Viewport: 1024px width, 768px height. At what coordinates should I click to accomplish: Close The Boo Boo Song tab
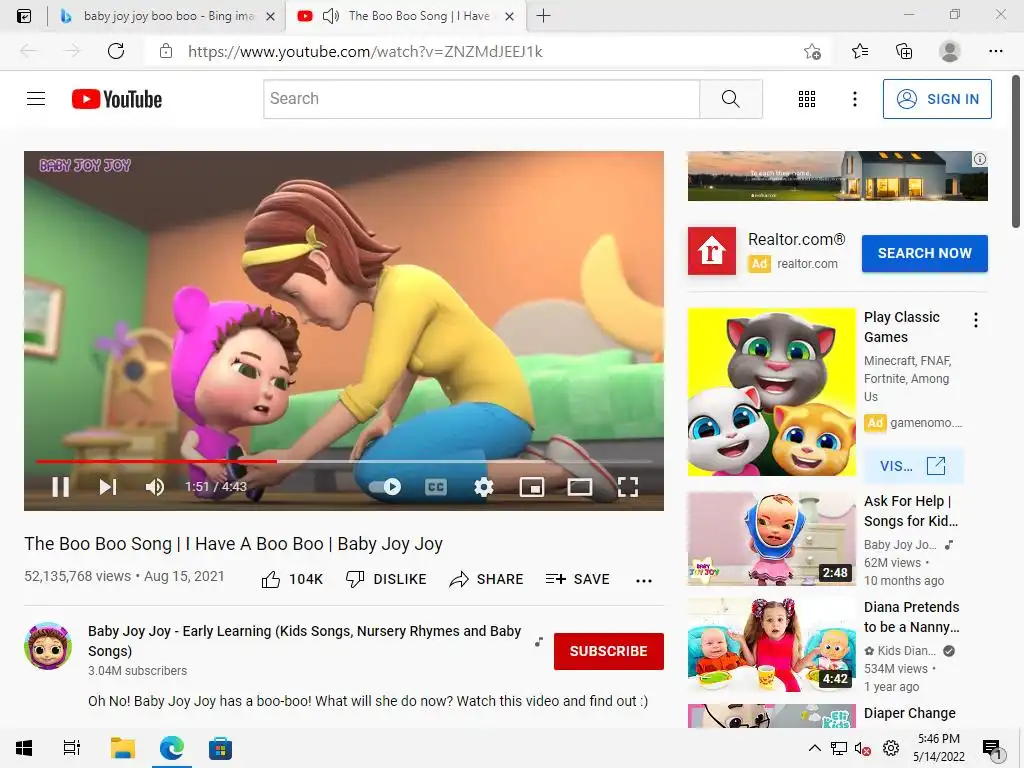coord(509,17)
